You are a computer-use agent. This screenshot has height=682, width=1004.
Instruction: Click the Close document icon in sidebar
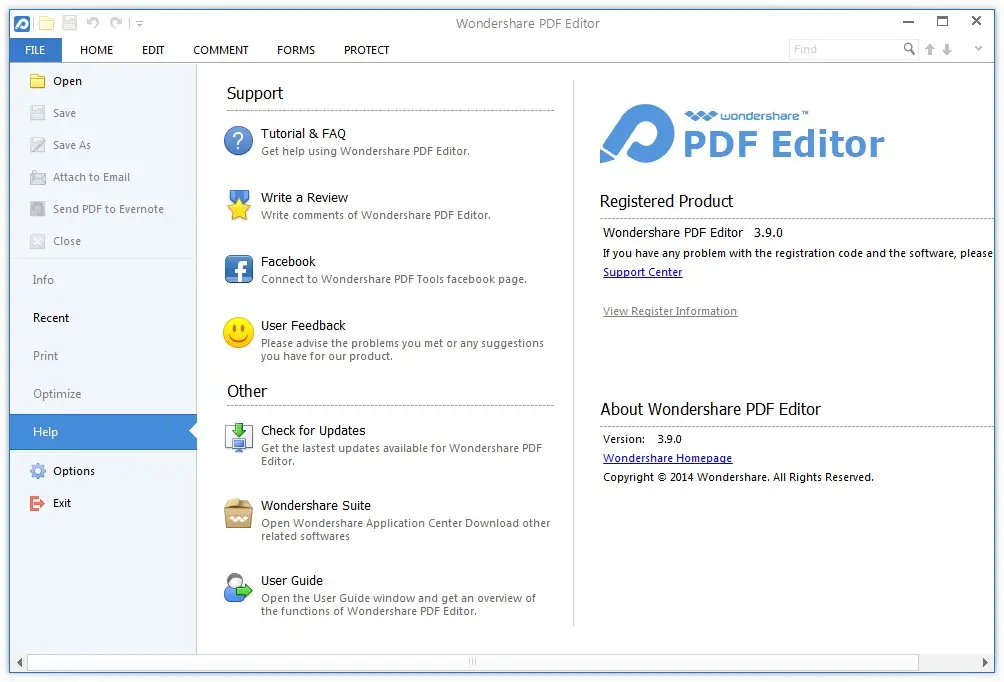pos(38,241)
